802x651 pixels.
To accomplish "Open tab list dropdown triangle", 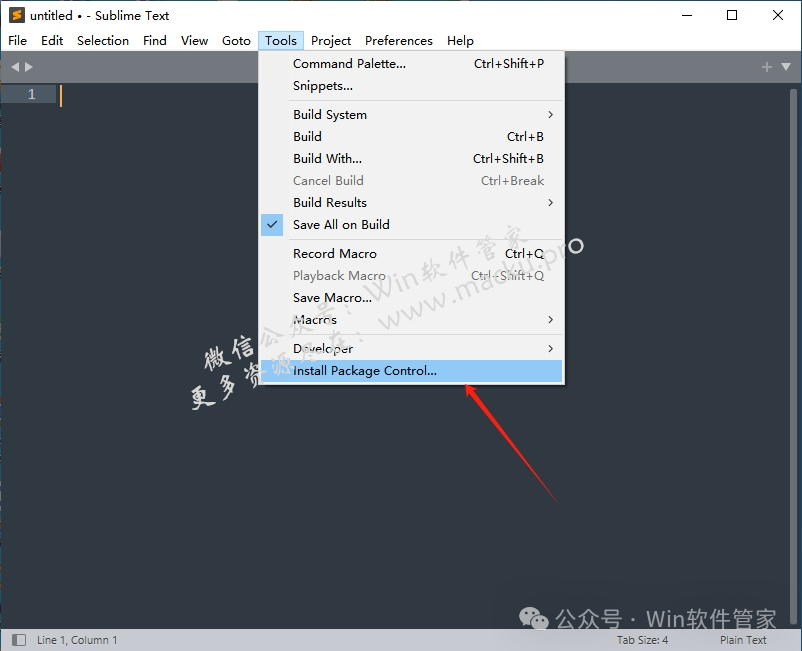I will [x=786, y=66].
